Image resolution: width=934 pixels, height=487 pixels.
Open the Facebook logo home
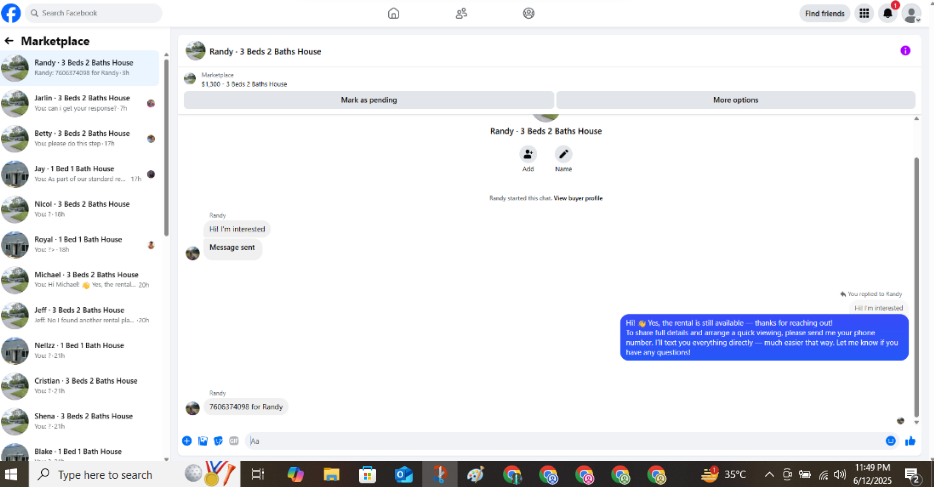click(11, 13)
